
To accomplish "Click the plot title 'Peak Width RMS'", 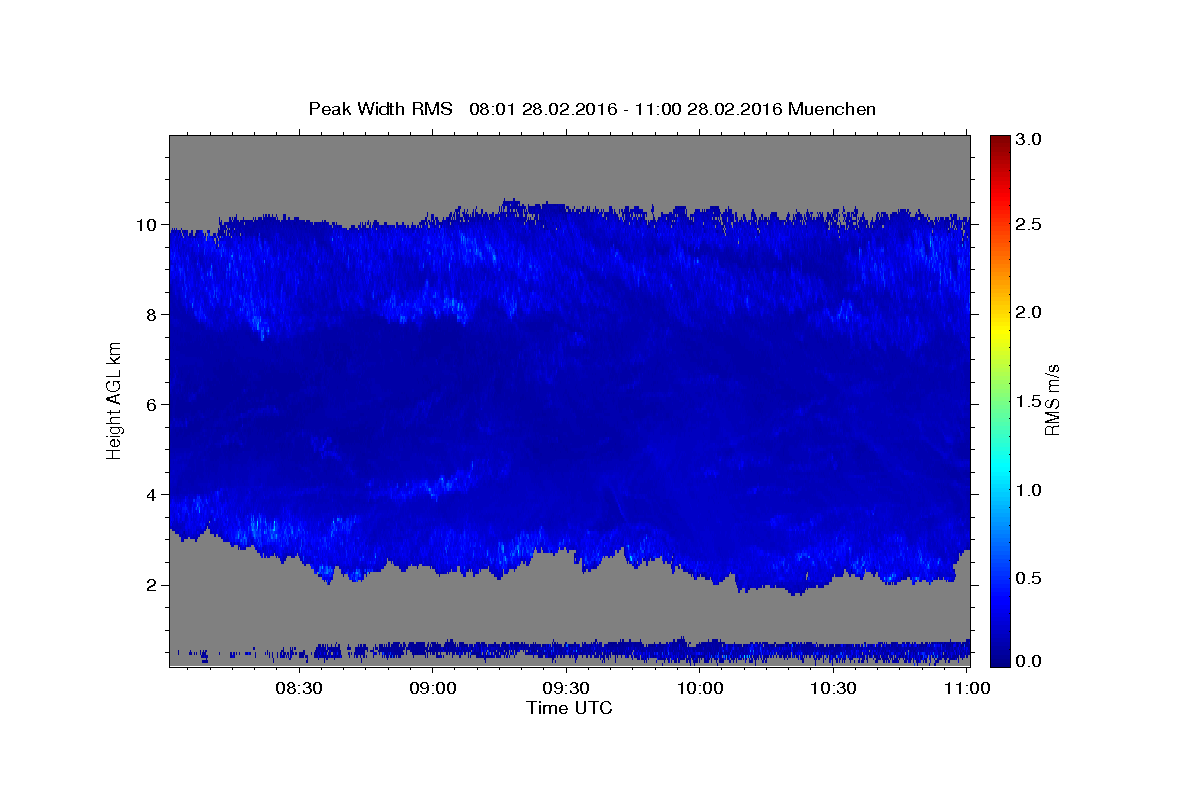I will (381, 109).
